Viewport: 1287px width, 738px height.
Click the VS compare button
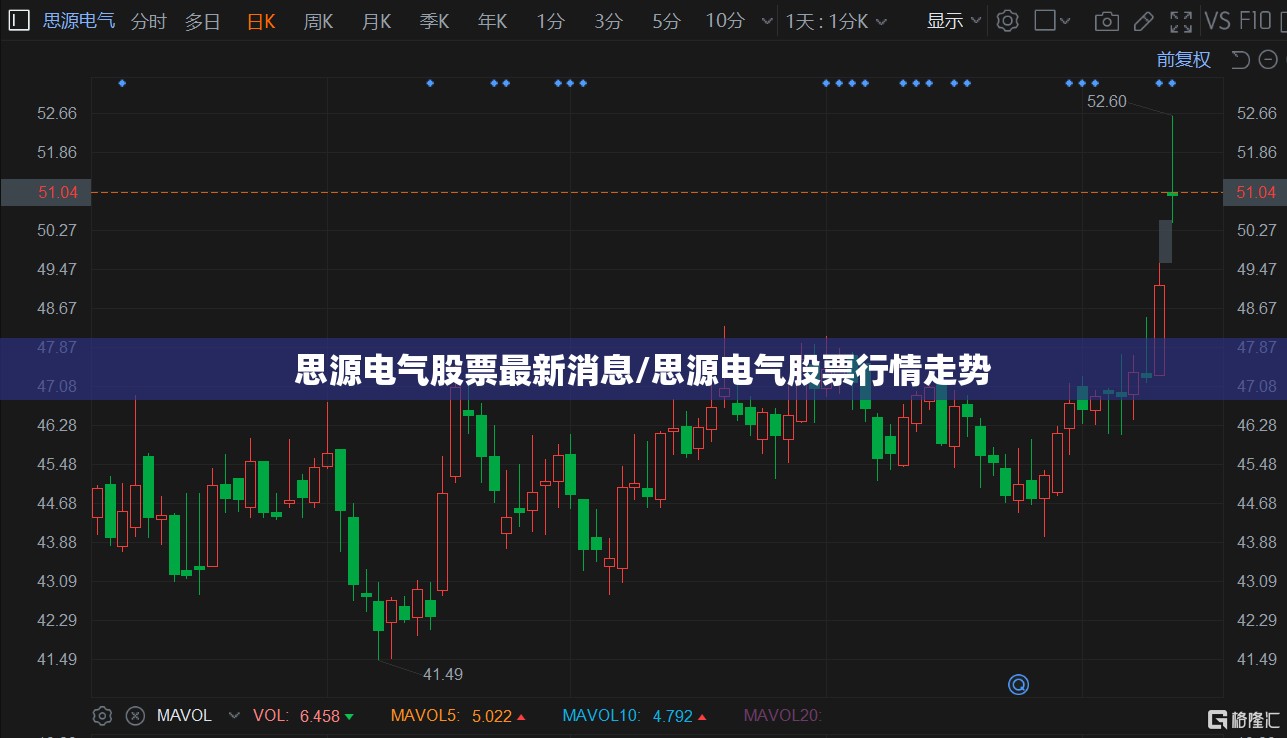(x=1218, y=20)
